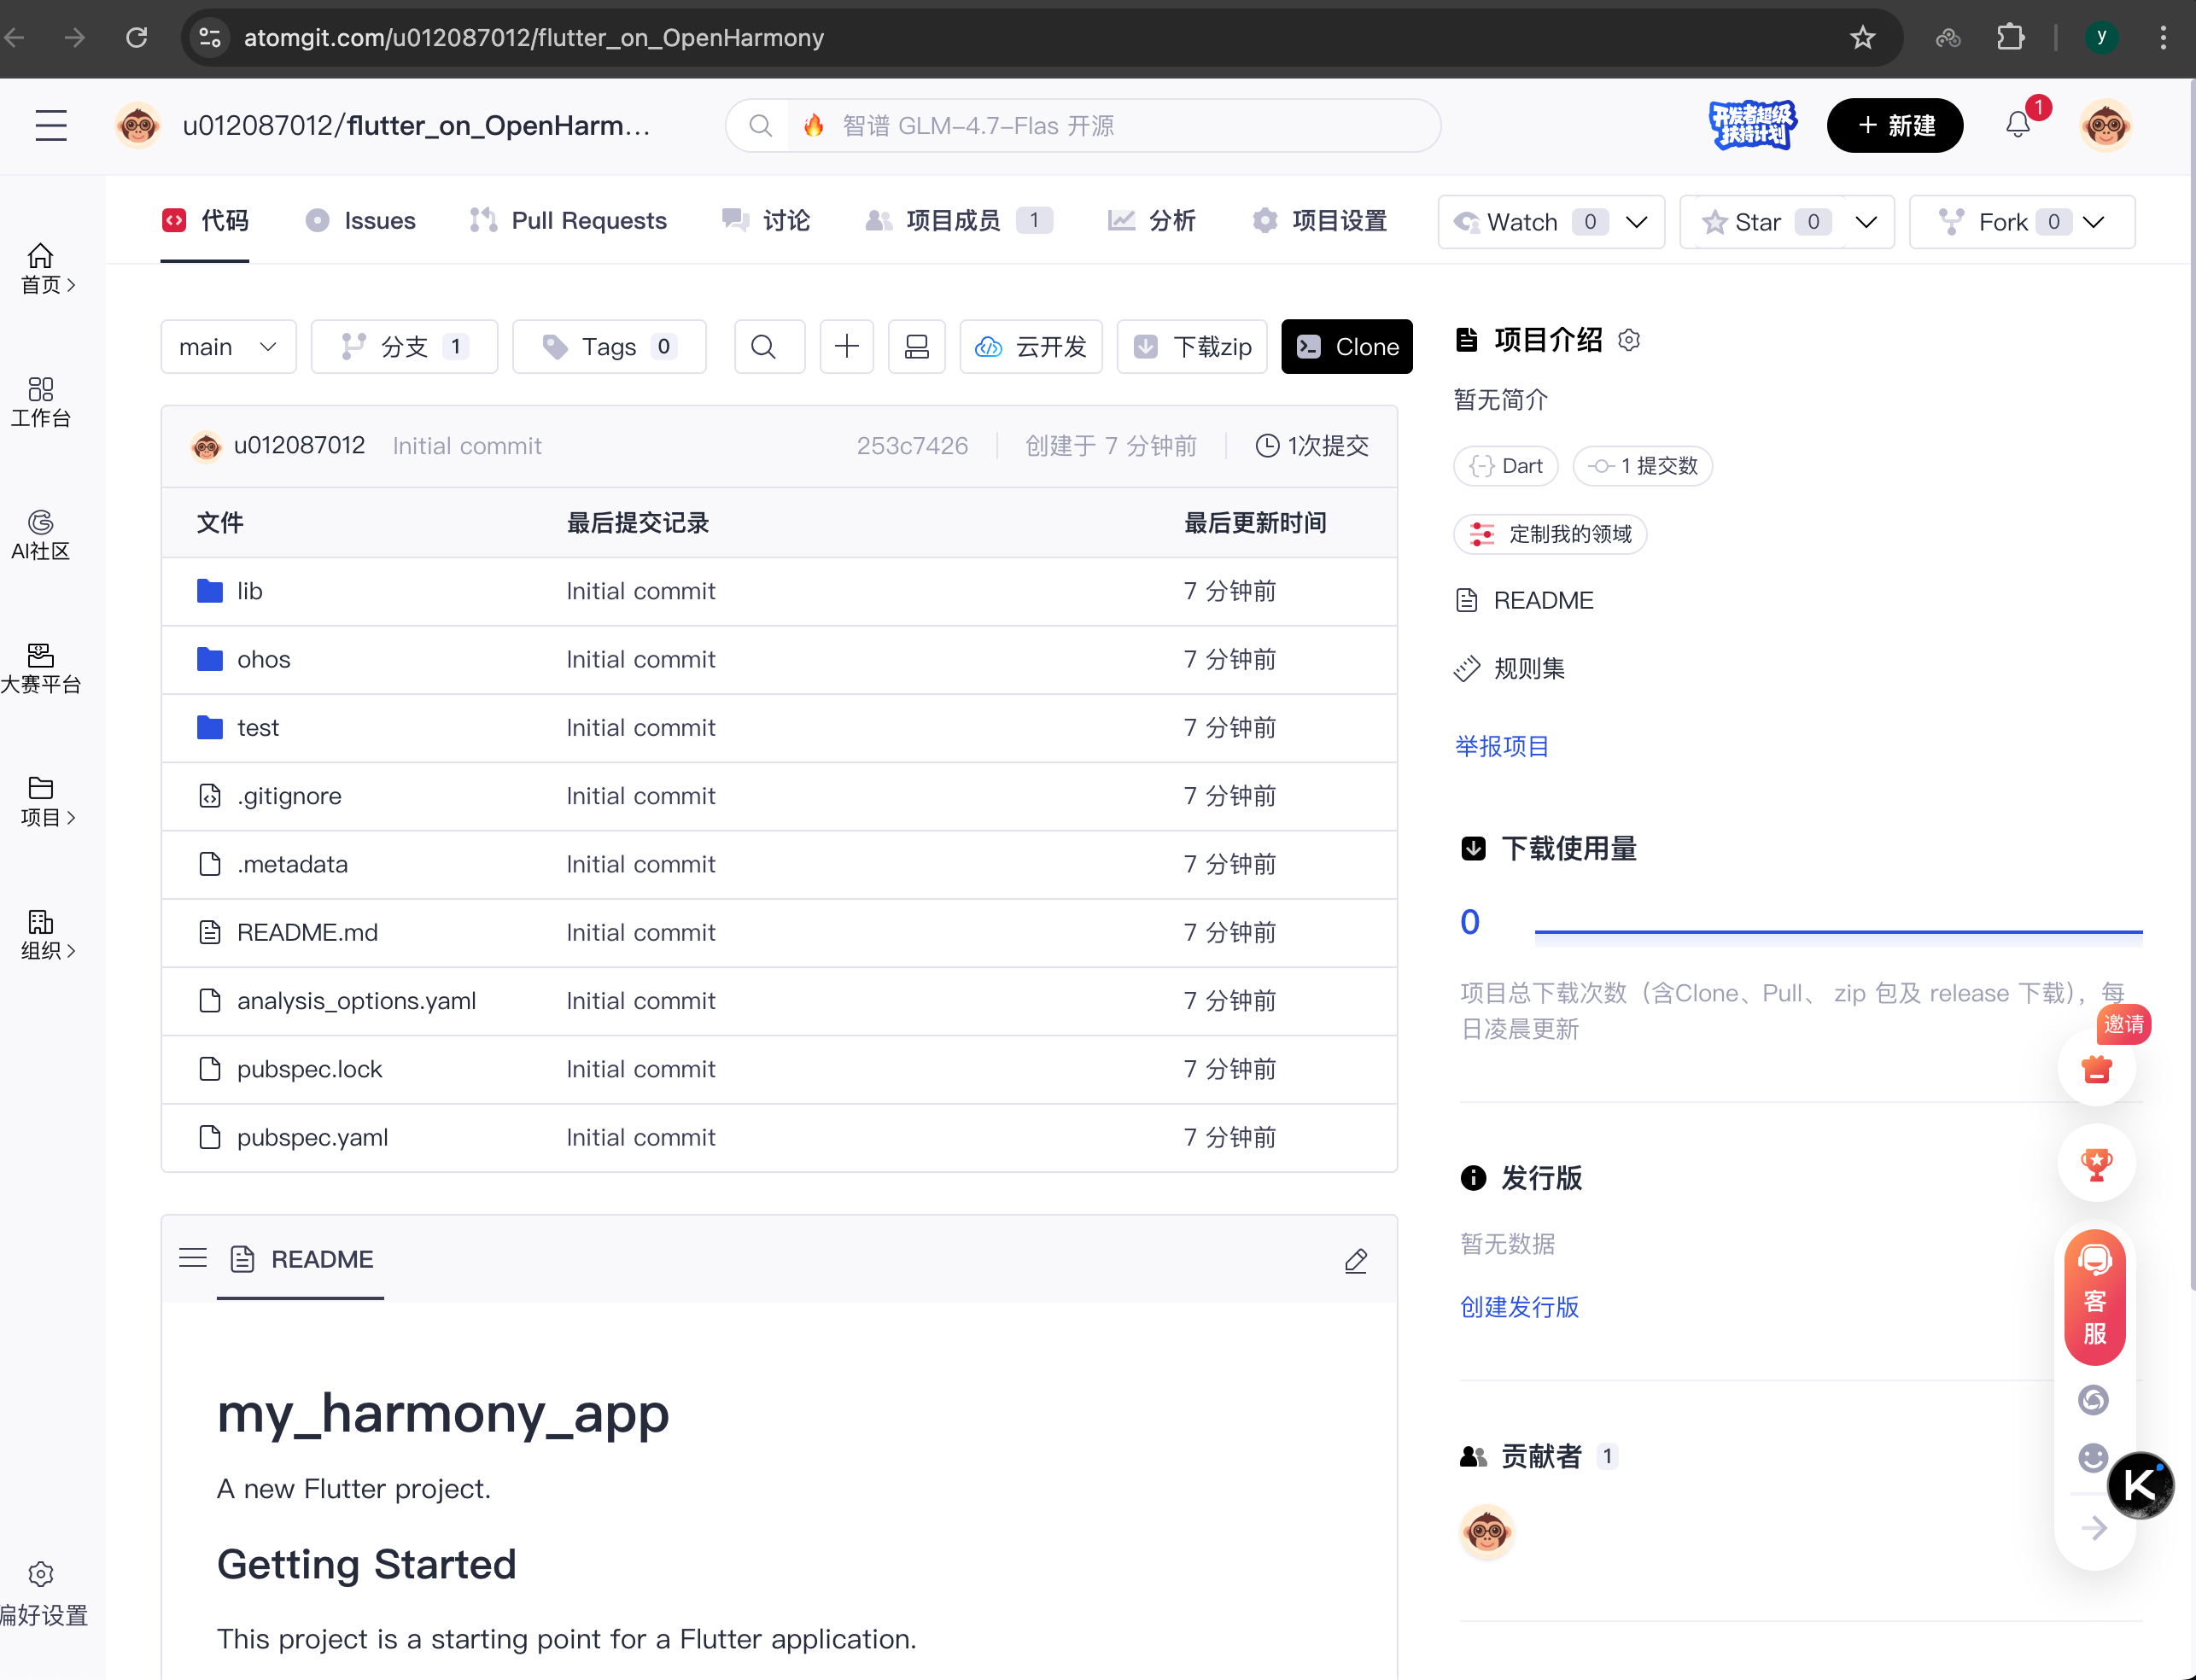Open the 客服 customer service widget
The image size is (2196, 1680).
click(2095, 1297)
